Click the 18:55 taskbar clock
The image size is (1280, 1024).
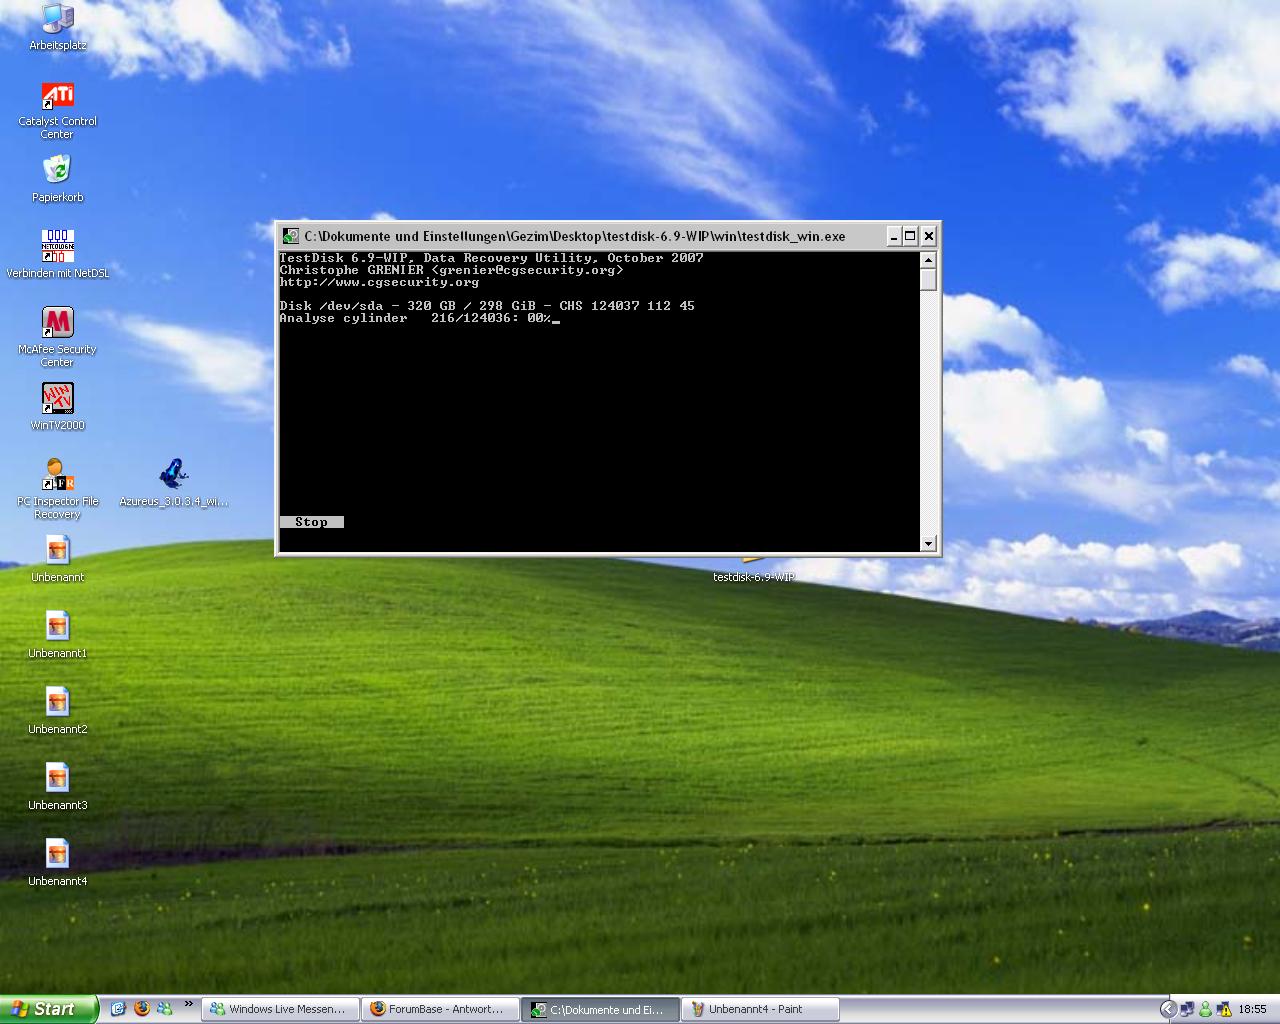(x=1252, y=1009)
